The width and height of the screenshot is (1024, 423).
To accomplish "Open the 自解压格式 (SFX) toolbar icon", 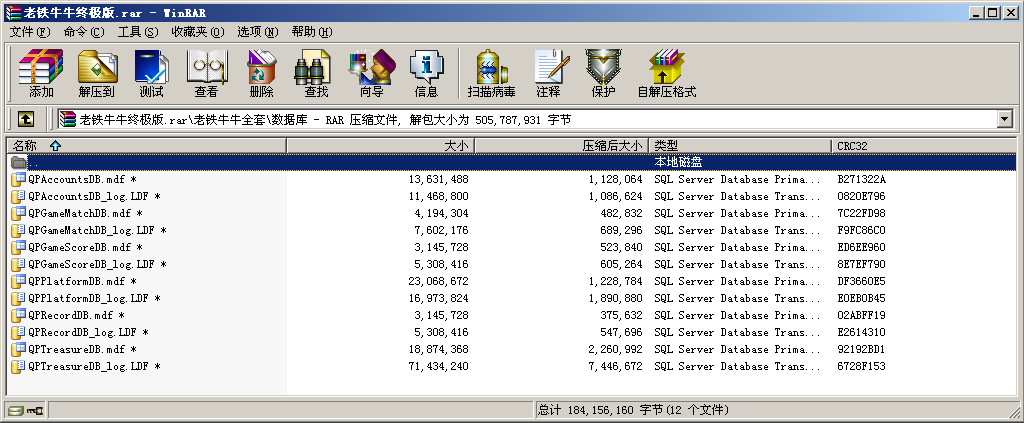I will pos(666,73).
